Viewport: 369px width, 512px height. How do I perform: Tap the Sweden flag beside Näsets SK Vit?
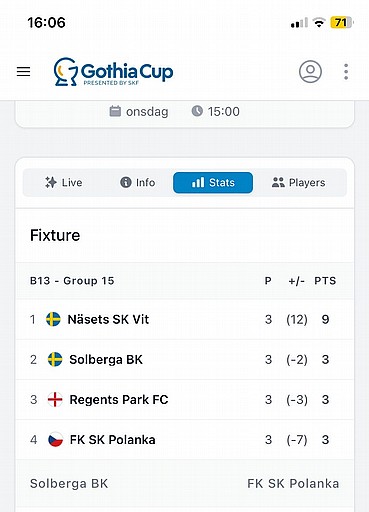point(53,319)
